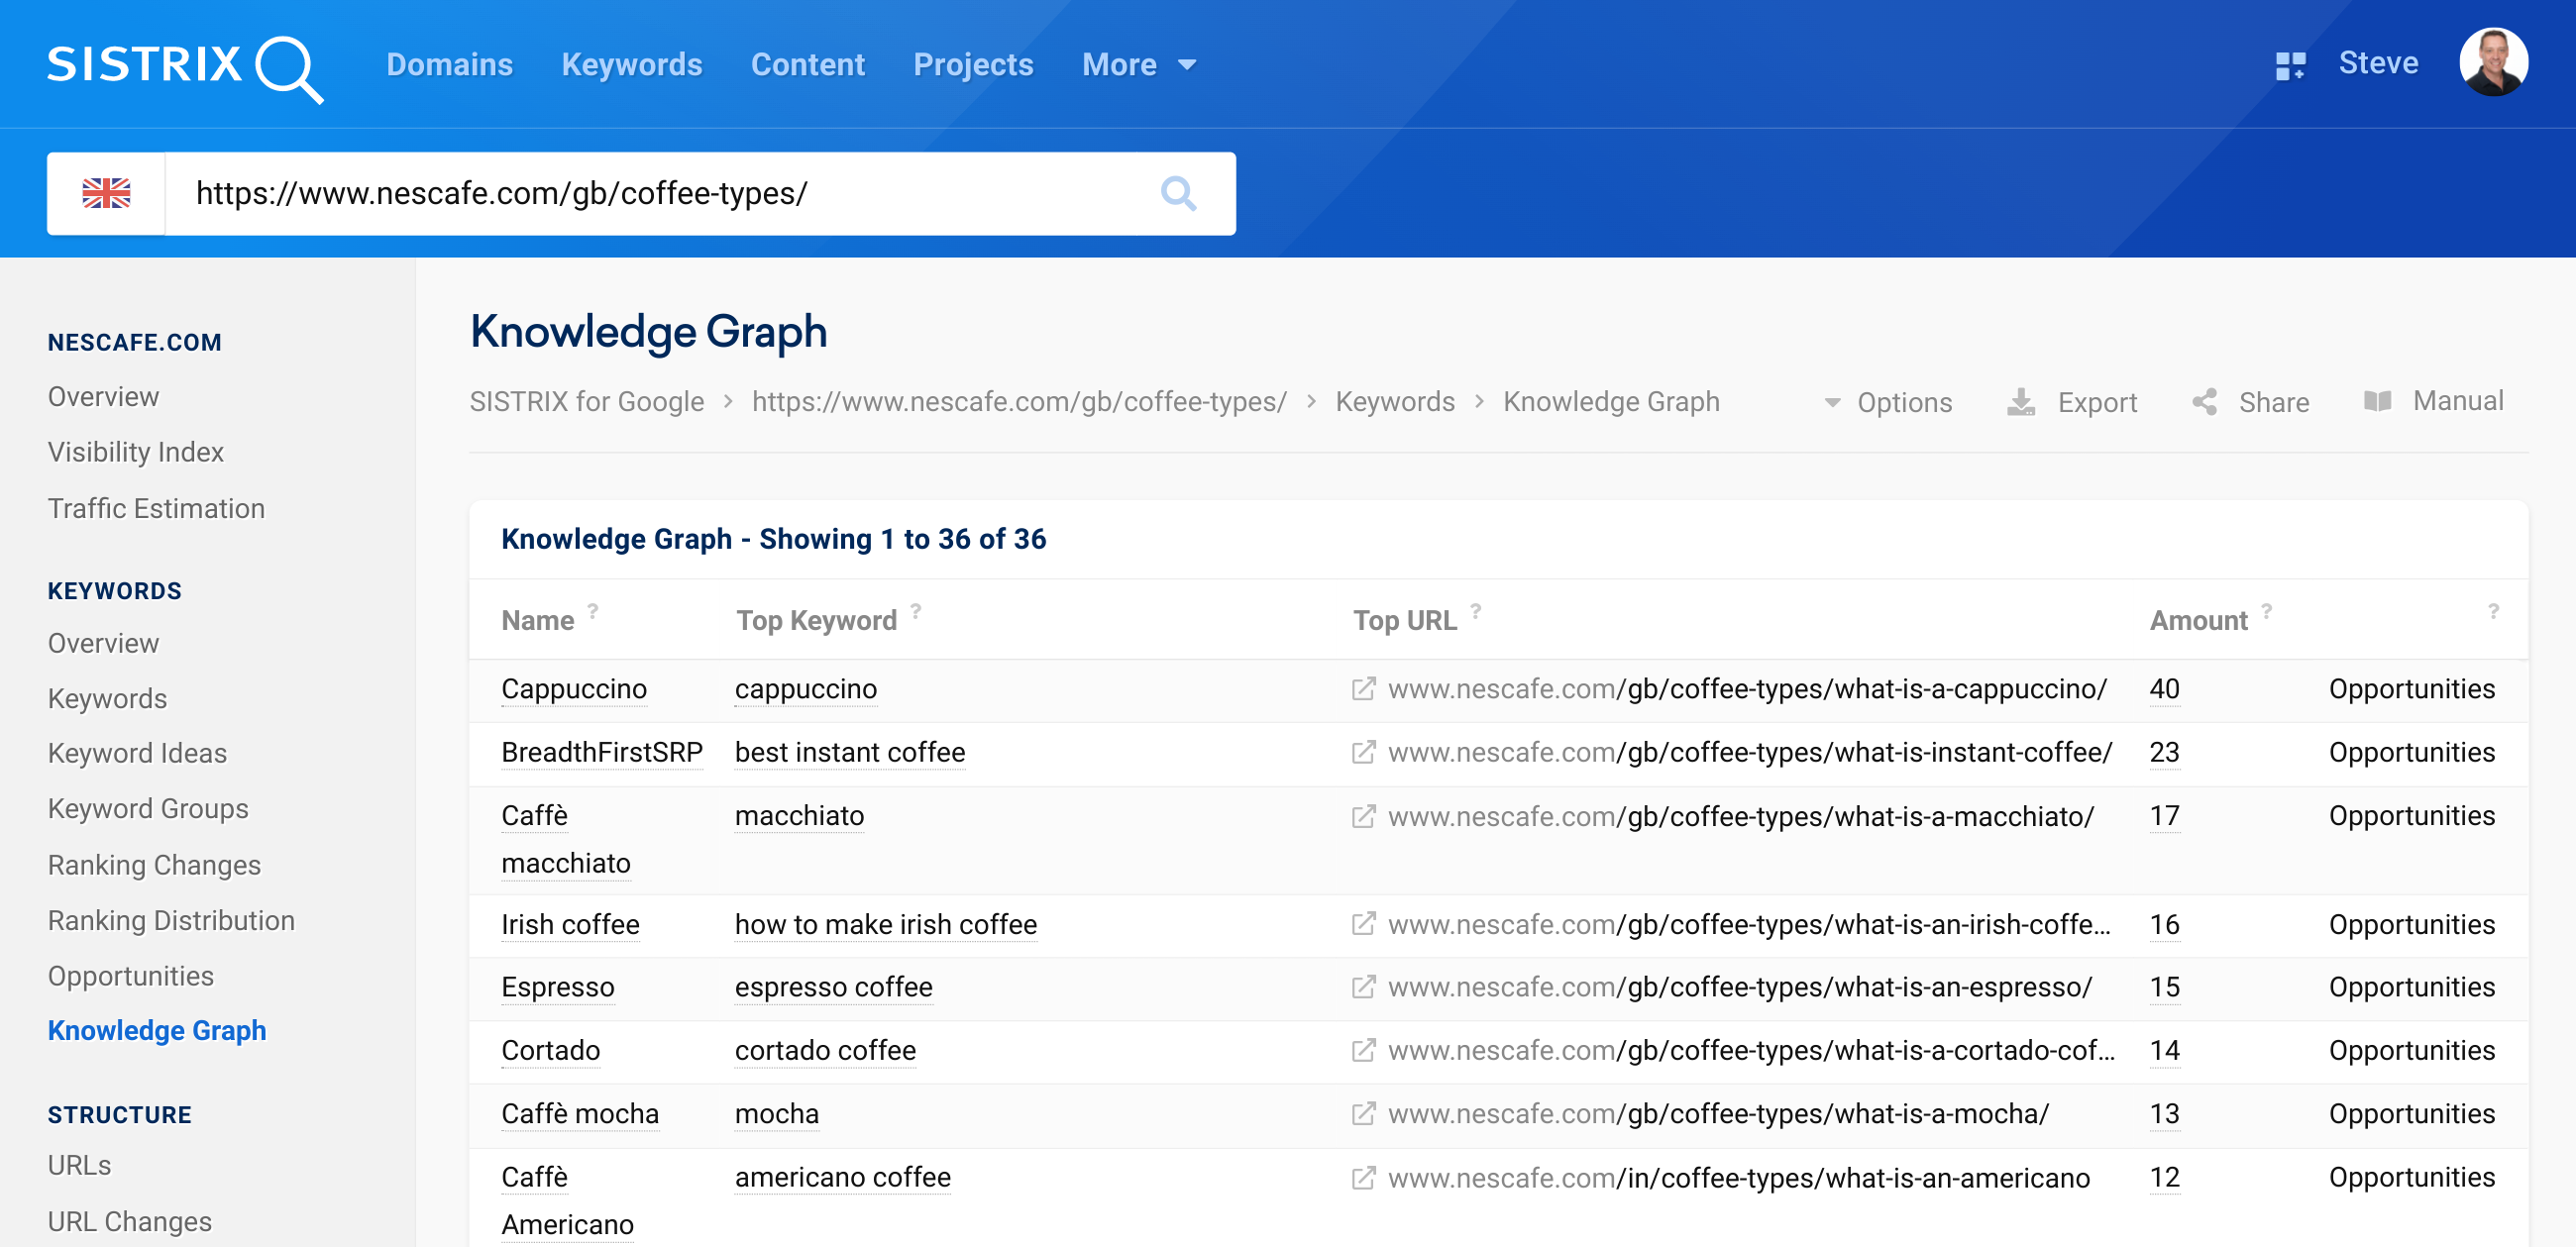Expand the More dropdown menu
This screenshot has width=2576, height=1247.
1138,65
